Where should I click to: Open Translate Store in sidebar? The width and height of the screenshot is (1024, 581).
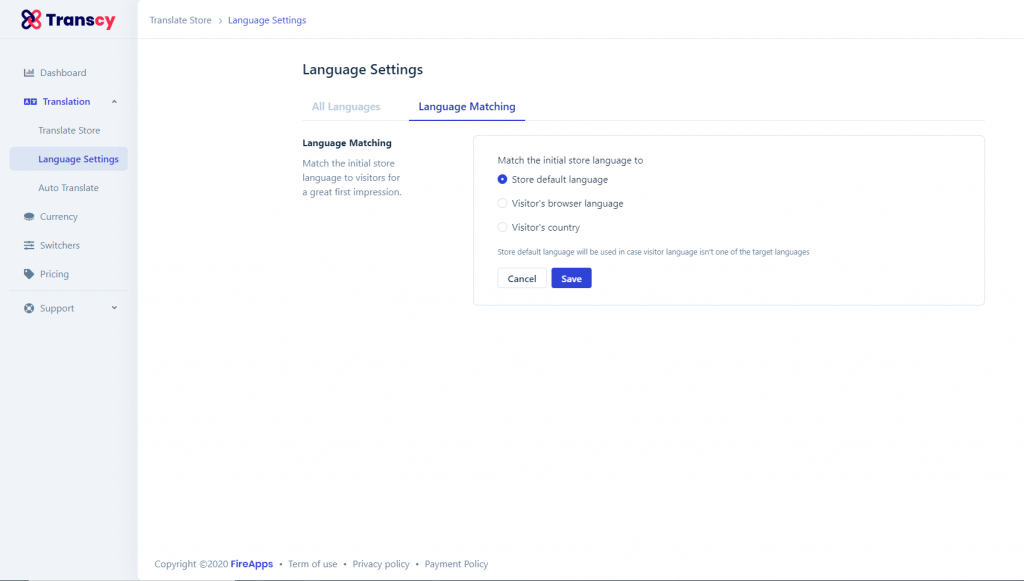[x=69, y=131]
